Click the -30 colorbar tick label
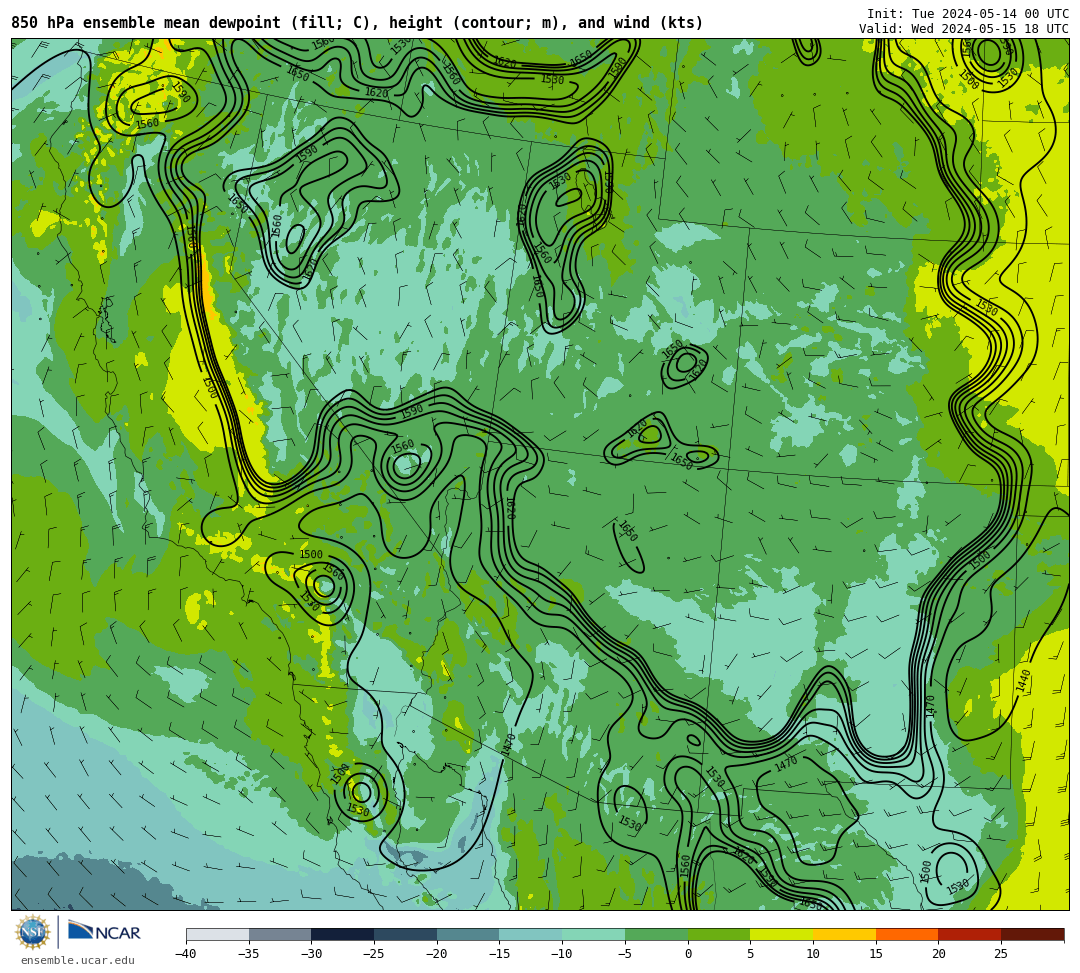The width and height of the screenshot is (1080, 973). 311,954
